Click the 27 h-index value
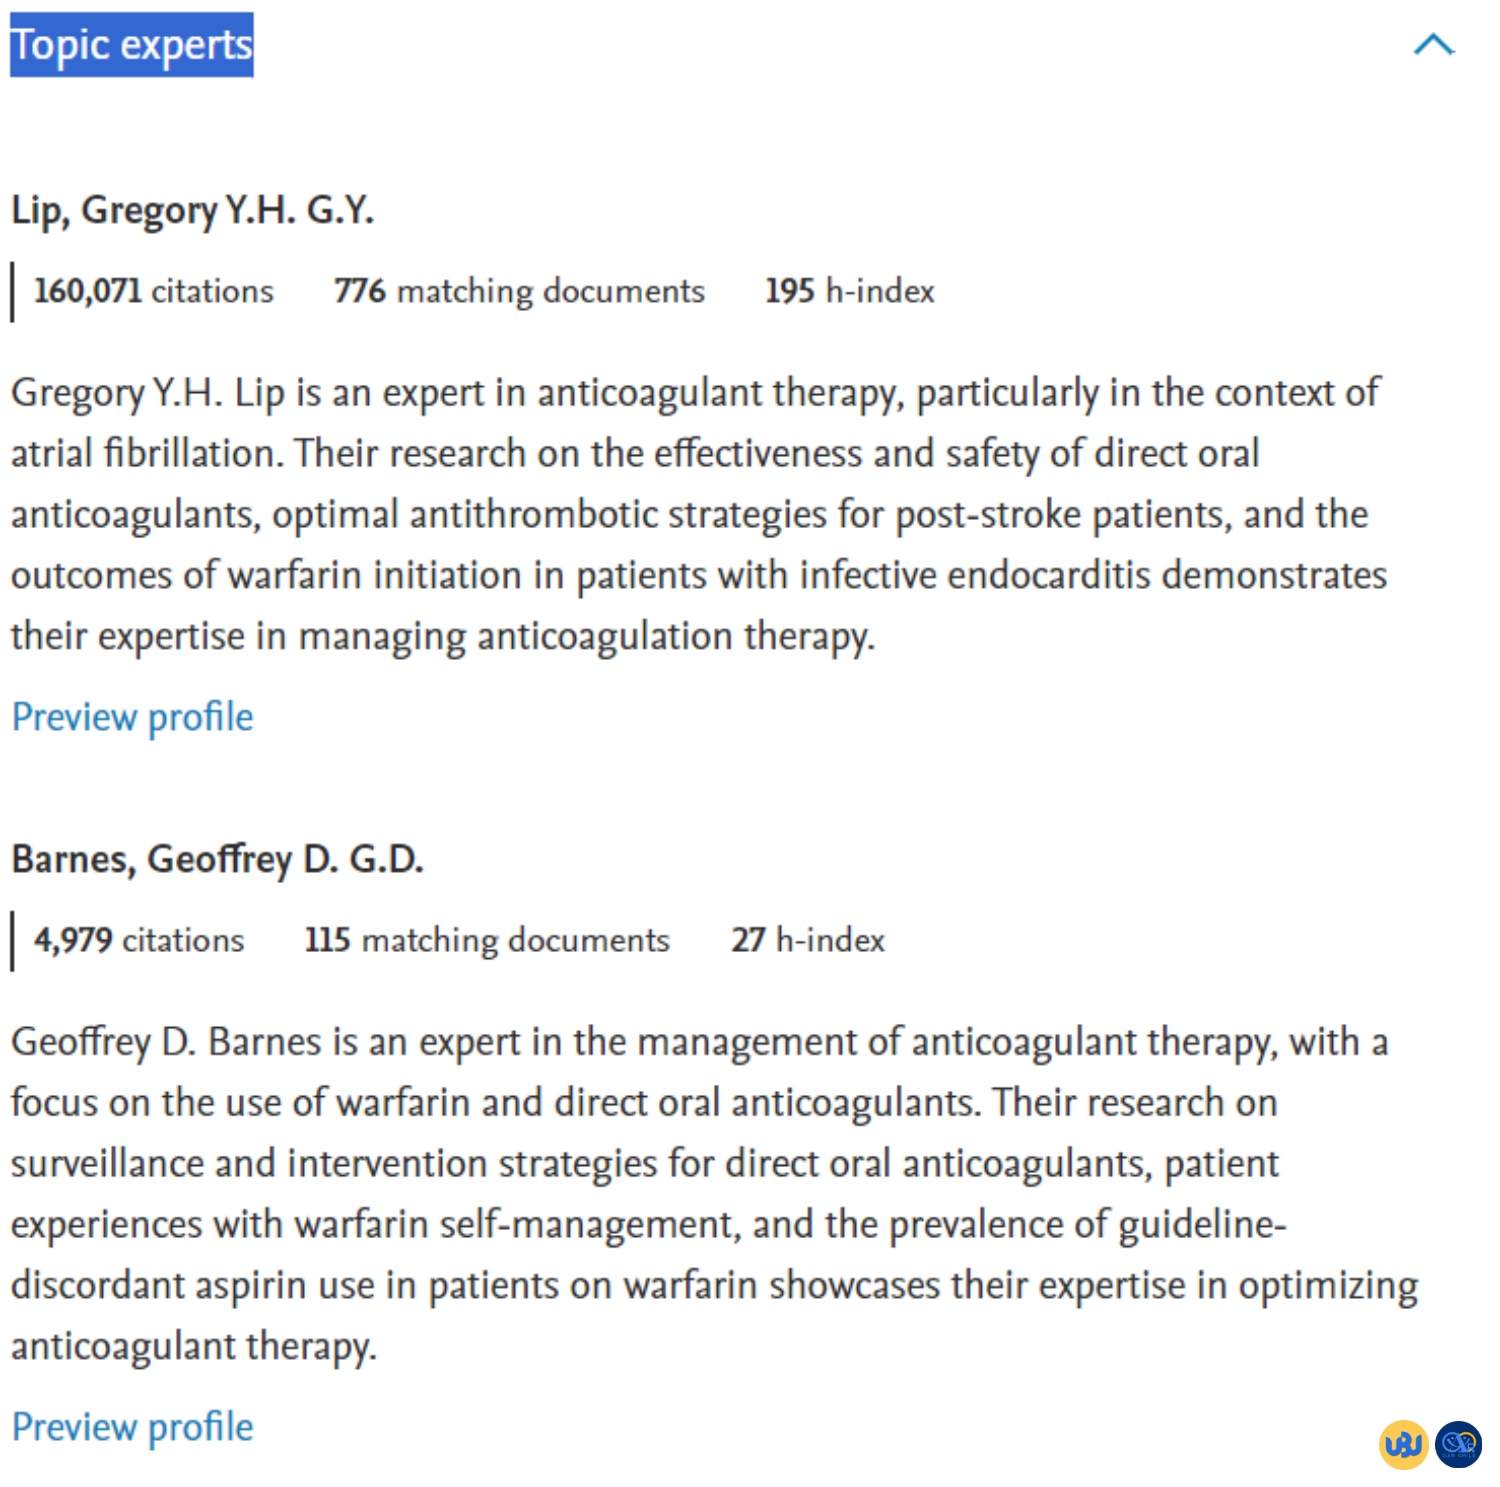 click(x=808, y=940)
